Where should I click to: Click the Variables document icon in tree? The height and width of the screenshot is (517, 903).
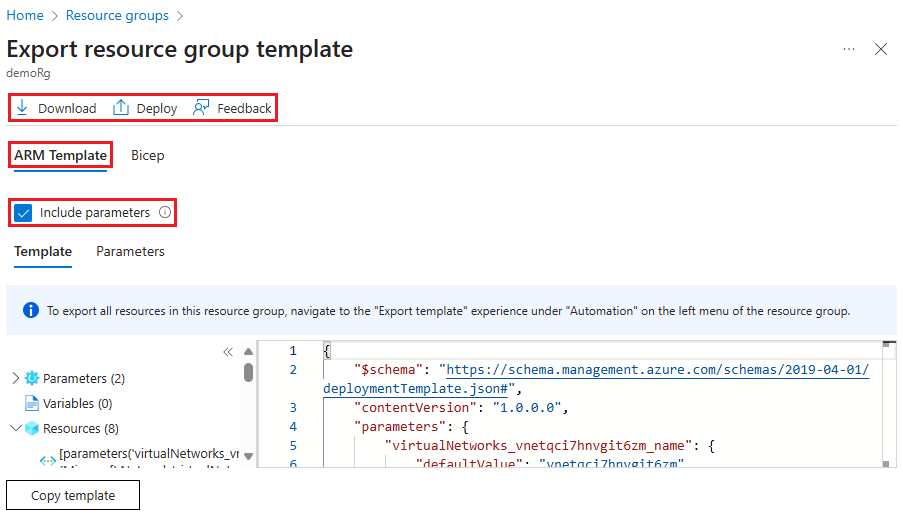(31, 404)
